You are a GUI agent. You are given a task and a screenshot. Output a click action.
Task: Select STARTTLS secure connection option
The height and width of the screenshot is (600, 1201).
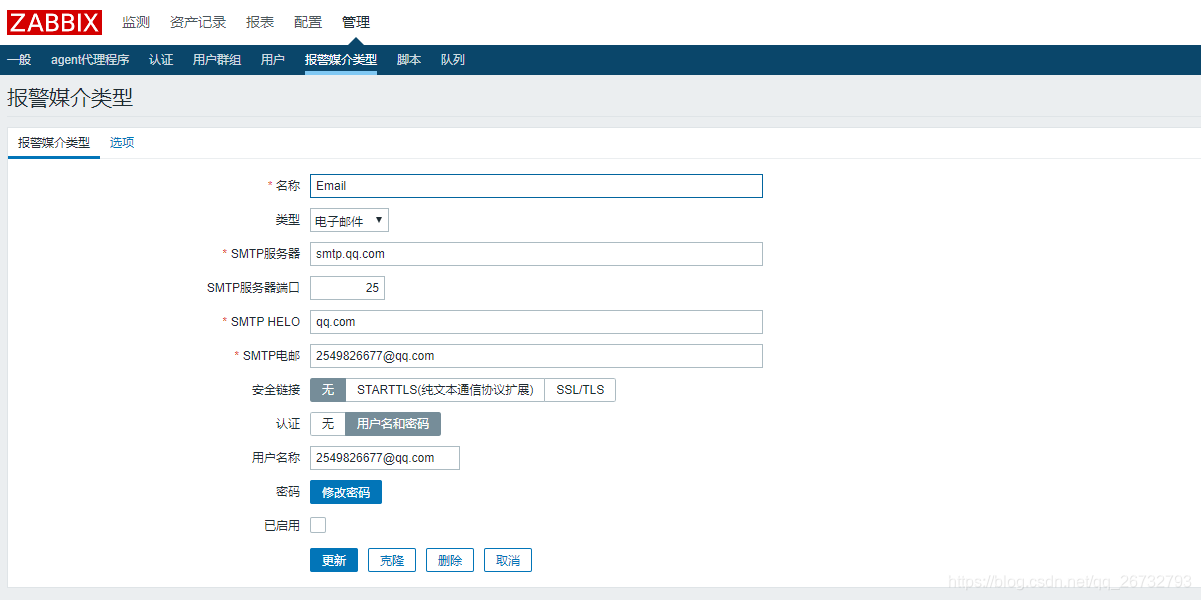(446, 390)
